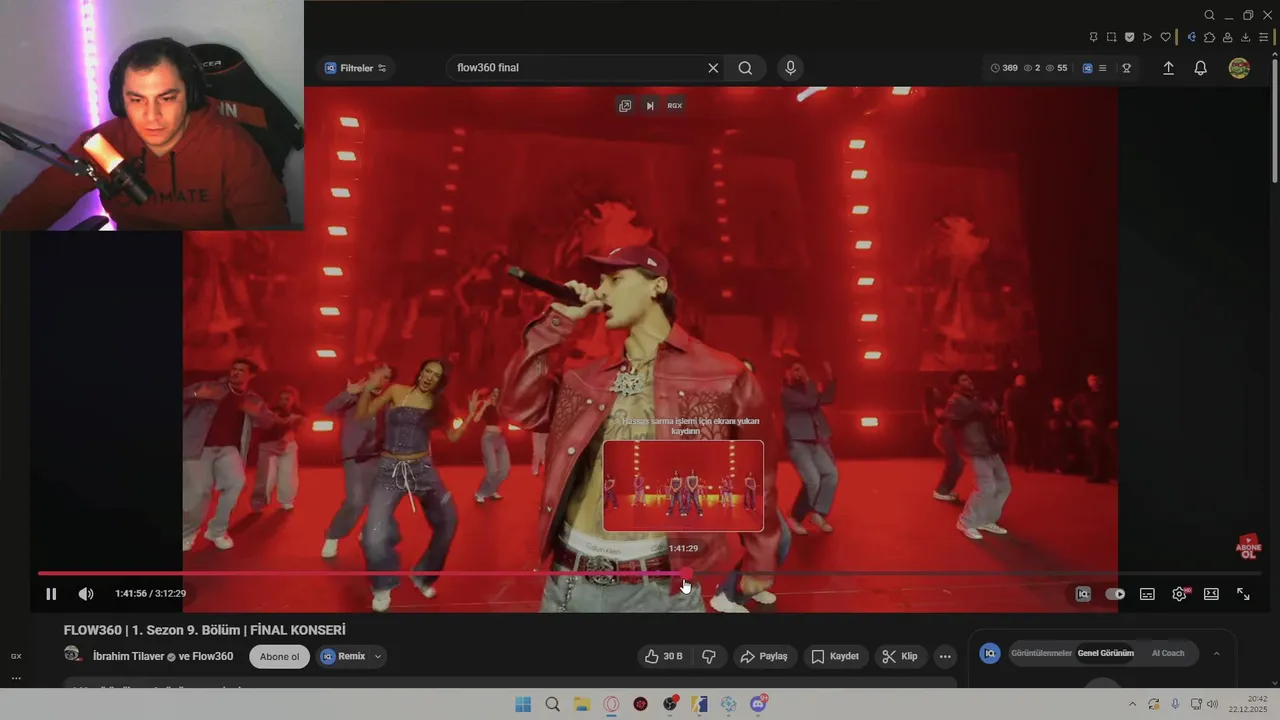Open Opera browser in taskbar
The image size is (1280, 720).
point(611,705)
